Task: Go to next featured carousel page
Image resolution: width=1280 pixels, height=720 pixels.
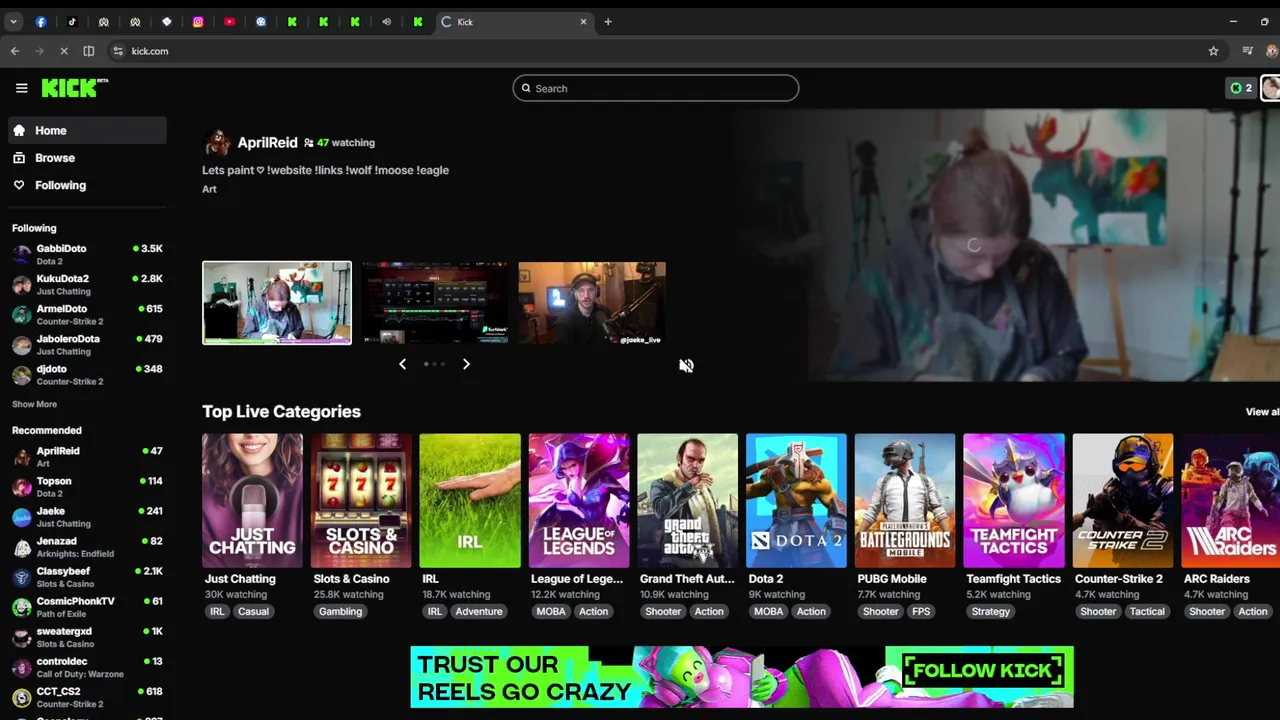Action: point(466,364)
